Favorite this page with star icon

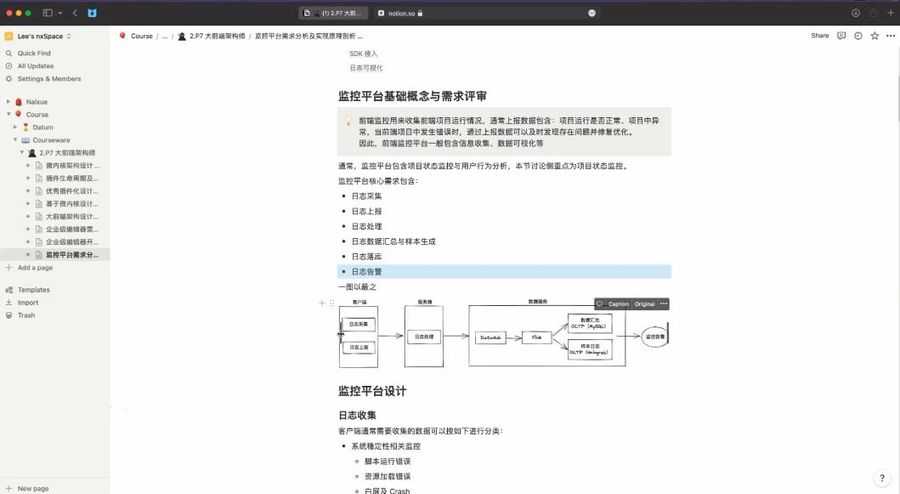pos(874,36)
